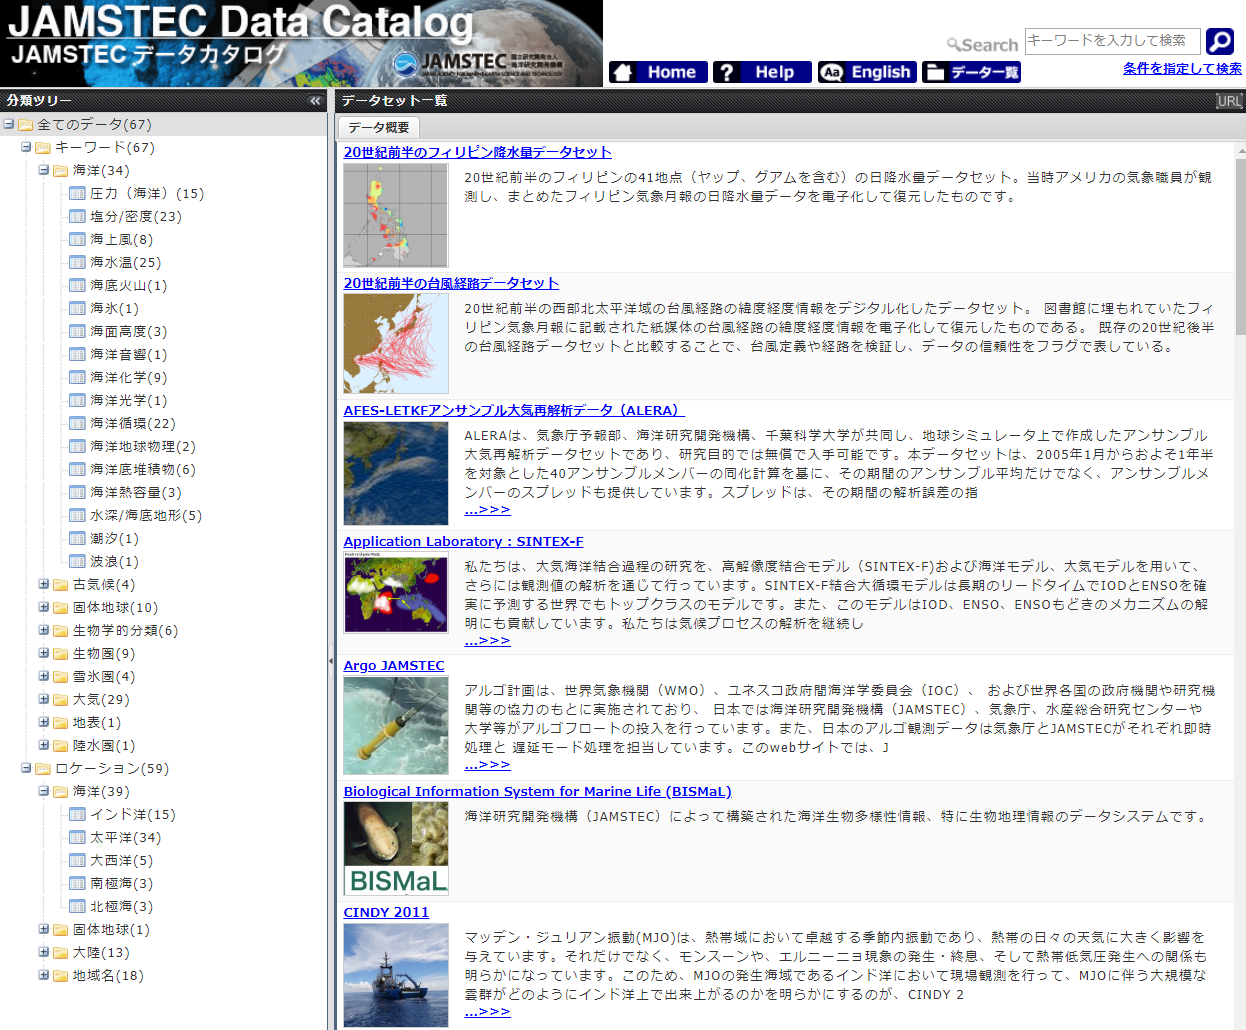Open 20世紀前半の台風経路データセット link

451,283
